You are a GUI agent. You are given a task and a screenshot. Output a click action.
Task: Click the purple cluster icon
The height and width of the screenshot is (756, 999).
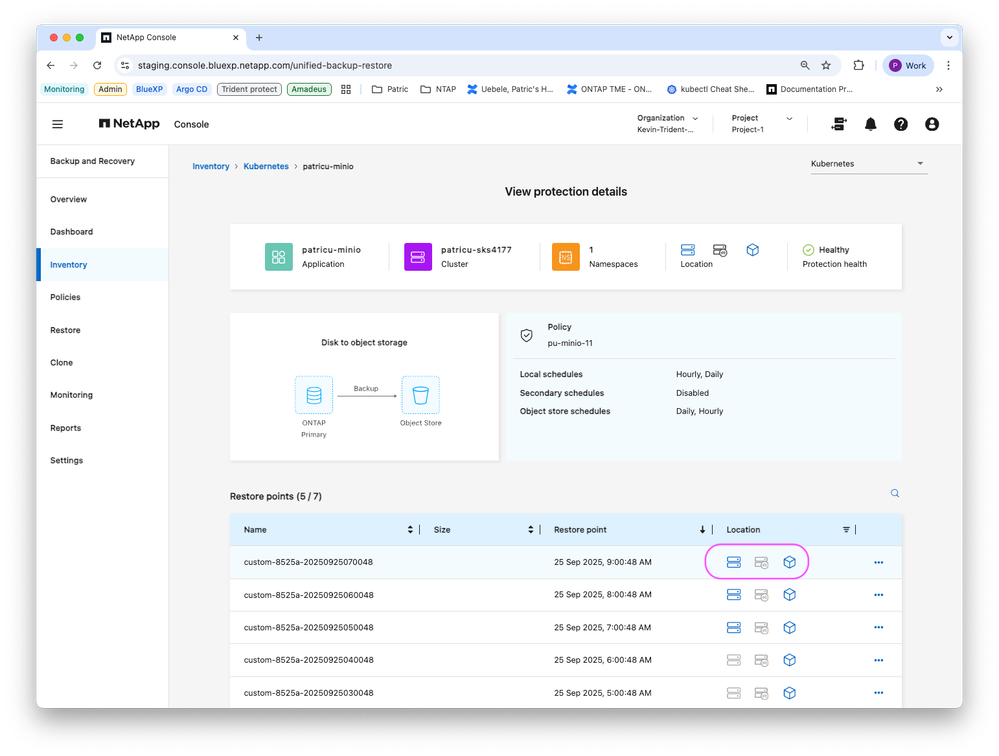(418, 257)
